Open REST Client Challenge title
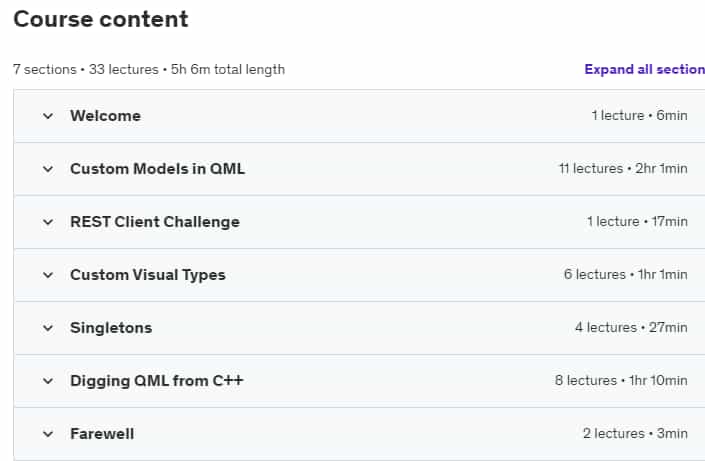Image resolution: width=705 pixels, height=461 pixels. pos(155,222)
